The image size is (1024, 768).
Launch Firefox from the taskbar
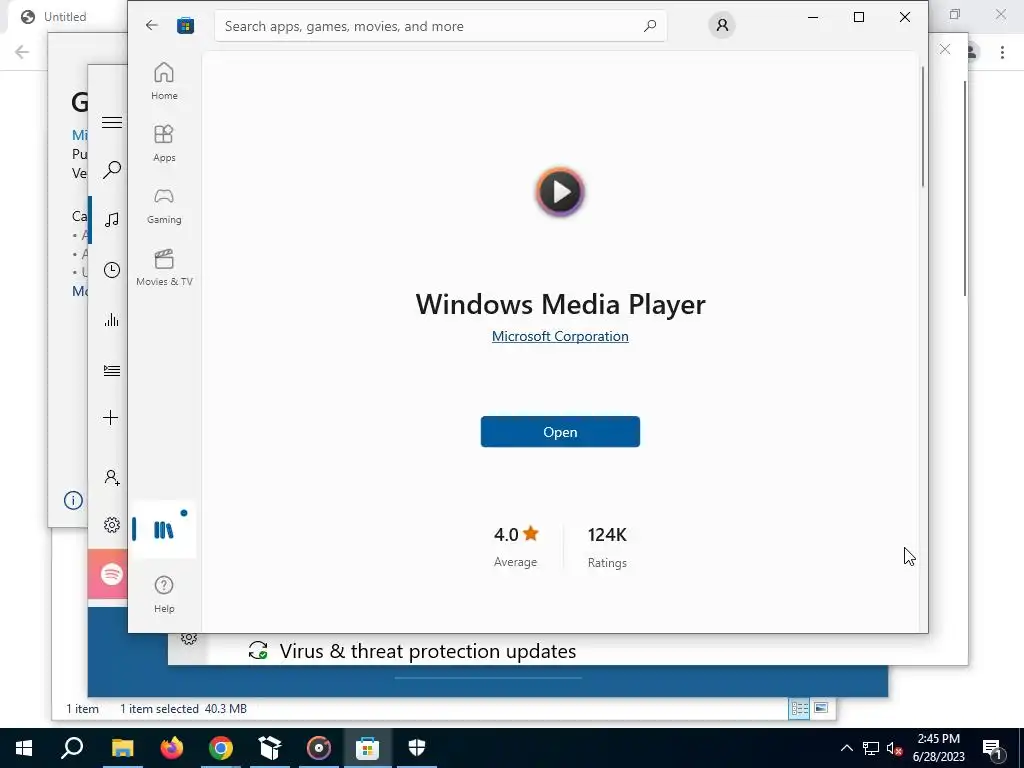172,748
